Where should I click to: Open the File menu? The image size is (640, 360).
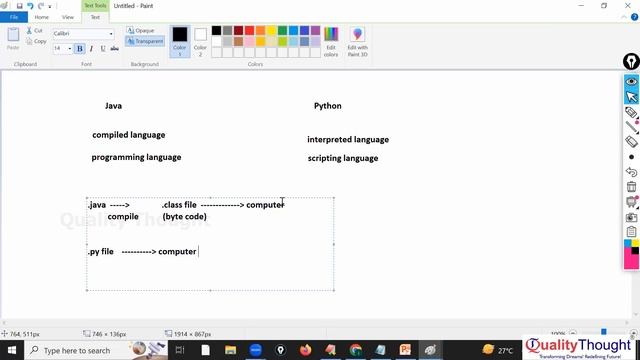(x=14, y=17)
